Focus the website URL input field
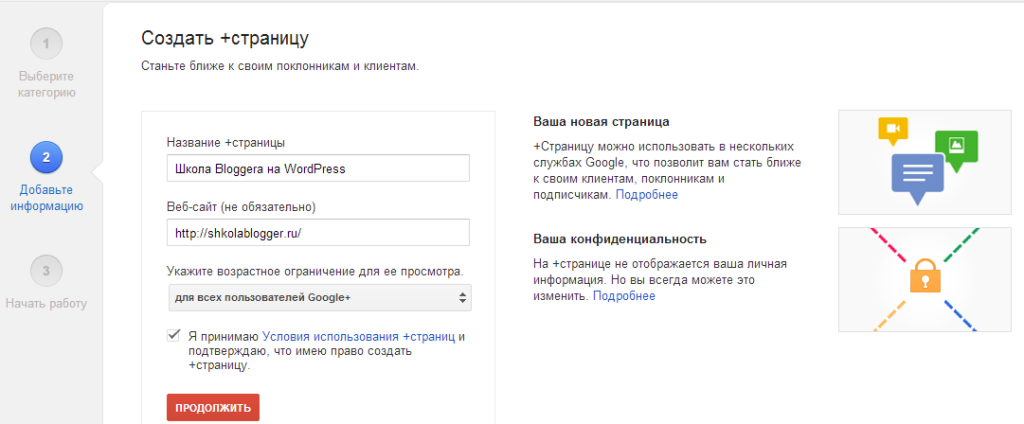 click(x=318, y=233)
